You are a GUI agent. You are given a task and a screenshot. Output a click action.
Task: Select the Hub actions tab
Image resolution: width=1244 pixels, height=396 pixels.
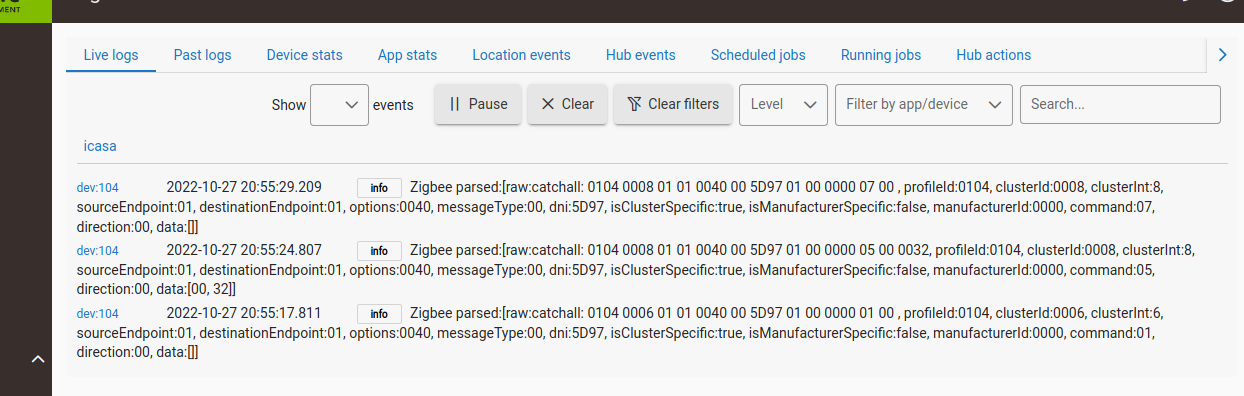[x=993, y=55]
